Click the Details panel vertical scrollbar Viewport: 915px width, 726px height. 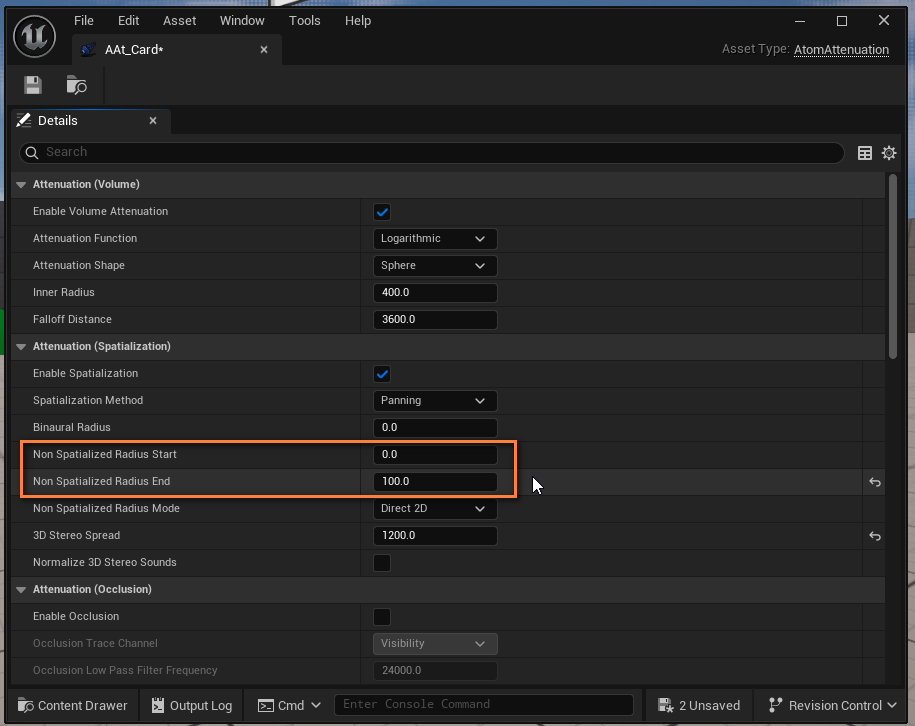tap(893, 266)
